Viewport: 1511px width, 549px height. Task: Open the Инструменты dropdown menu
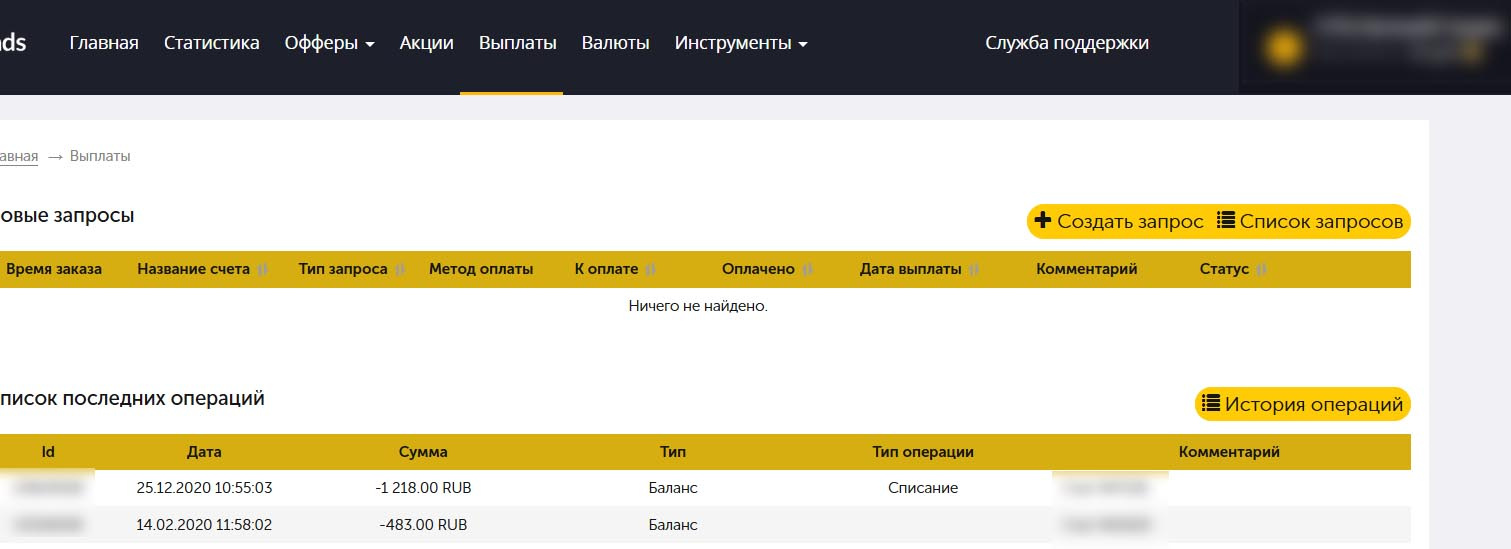point(740,43)
